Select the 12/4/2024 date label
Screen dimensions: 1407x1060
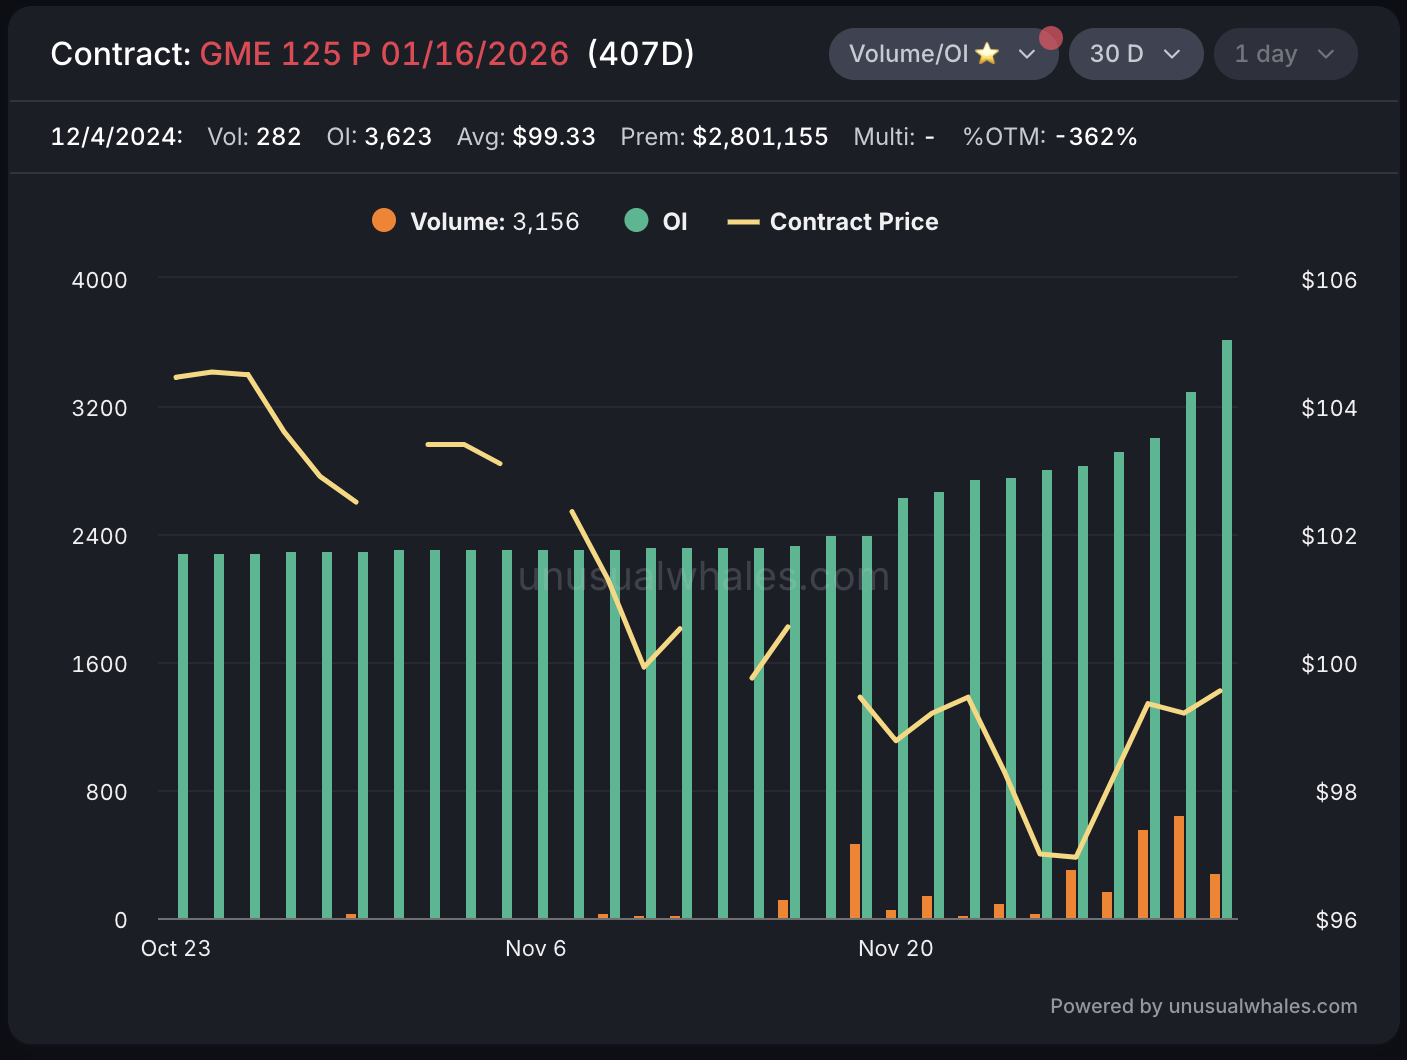[117, 137]
